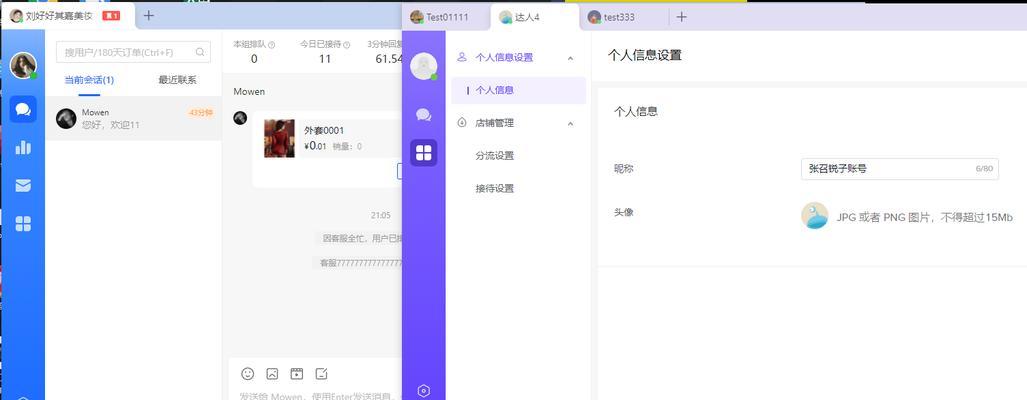Click the Mowen avatar in the conversation list
Viewport: 1027px width, 400px height.
click(66, 118)
